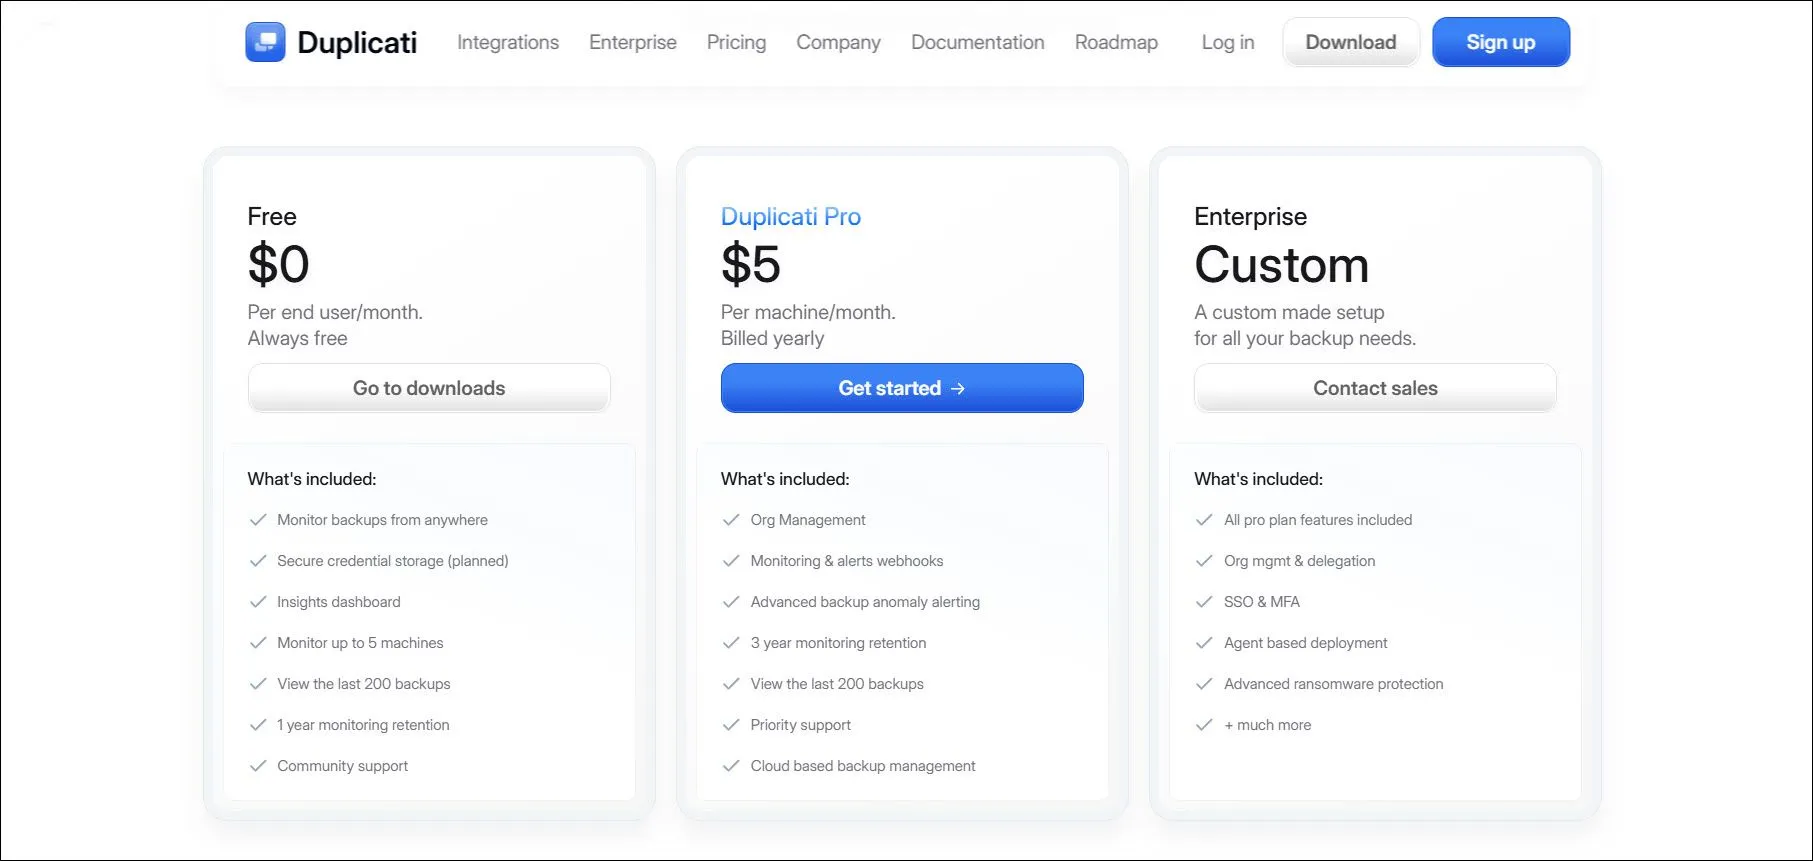Open the Company page

tap(838, 42)
